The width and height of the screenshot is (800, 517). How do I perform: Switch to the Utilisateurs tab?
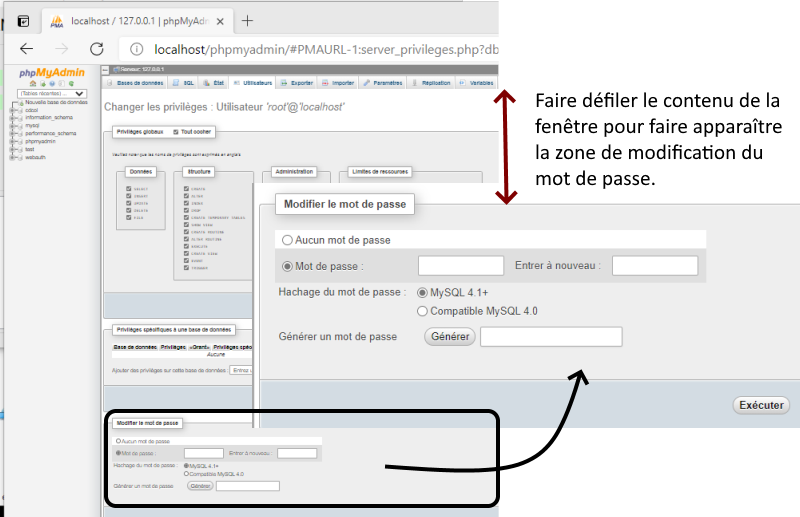coord(252,83)
